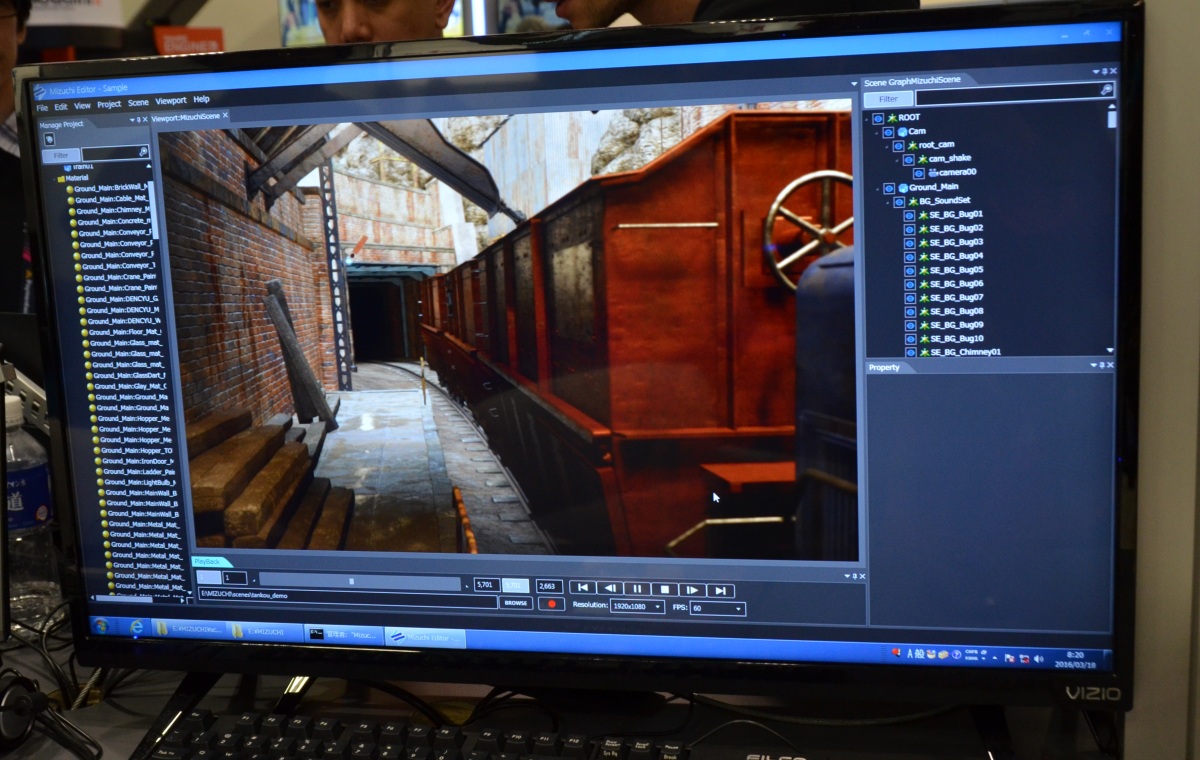The image size is (1200, 760).
Task: Click the camera00 camera icon
Action: pyautogui.click(x=932, y=173)
